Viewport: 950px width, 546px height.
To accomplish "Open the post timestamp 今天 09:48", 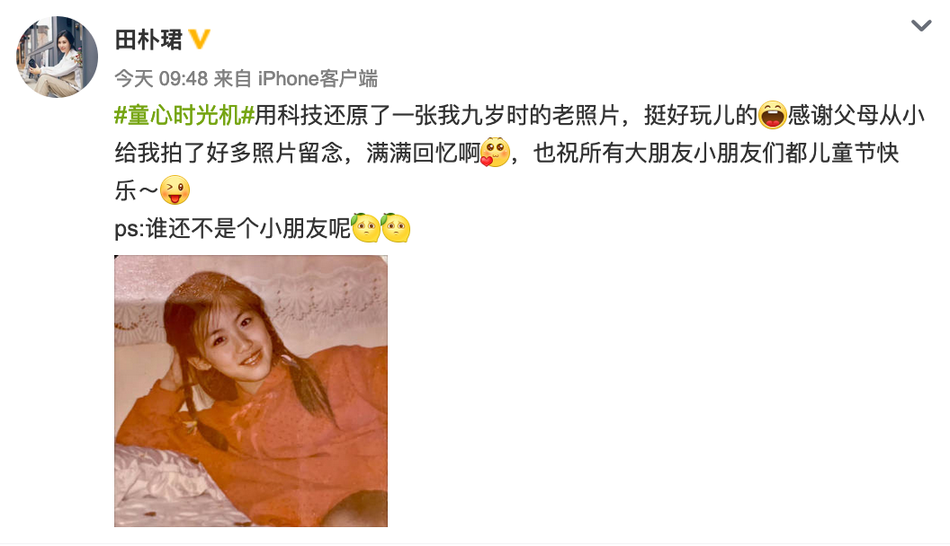I will pyautogui.click(x=161, y=79).
